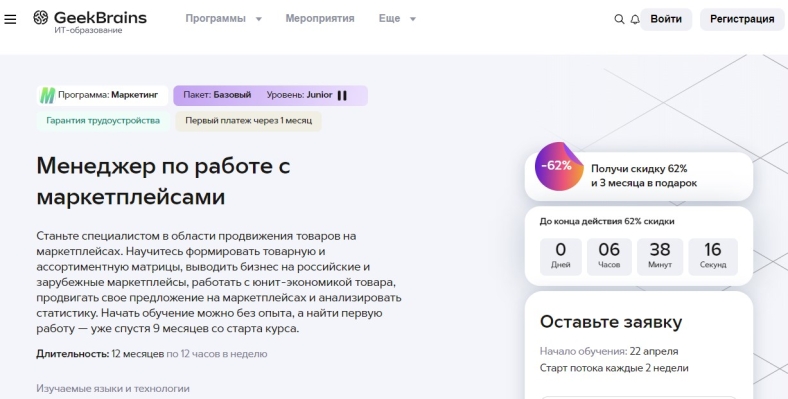Open notifications bell icon
Viewport: 788px width, 399px height.
pyautogui.click(x=635, y=19)
